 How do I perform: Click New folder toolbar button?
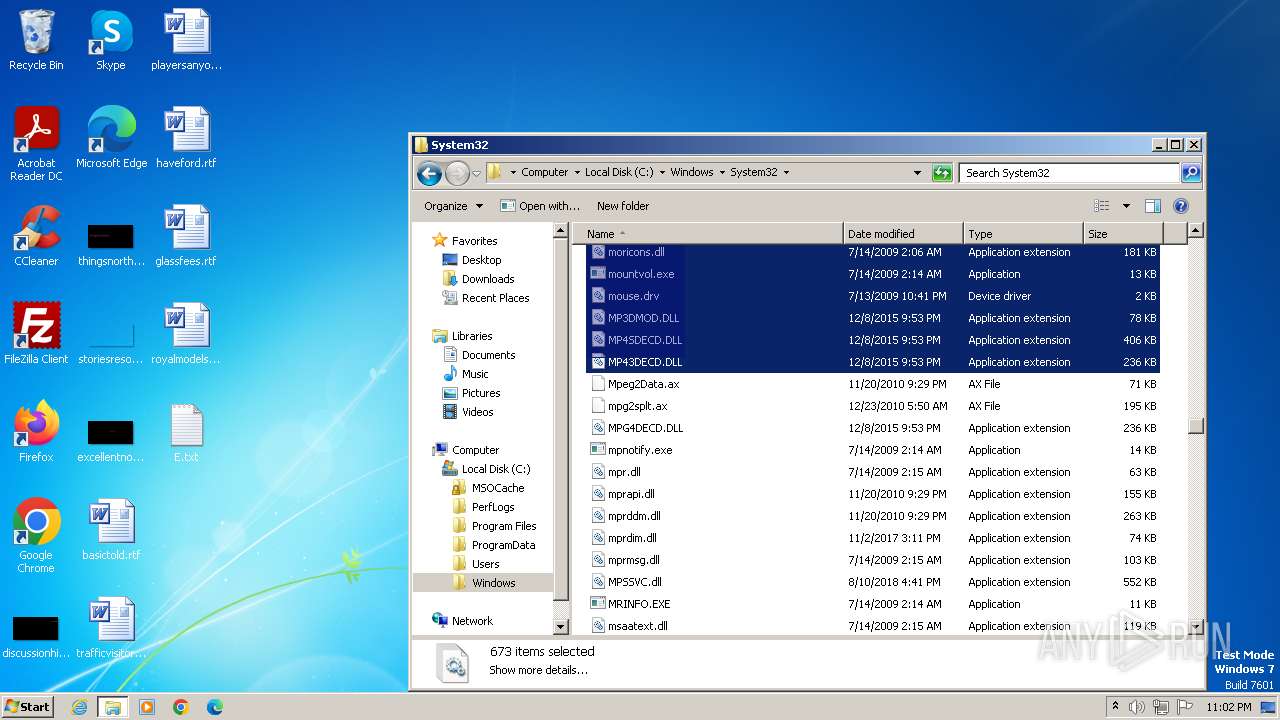click(x=623, y=206)
